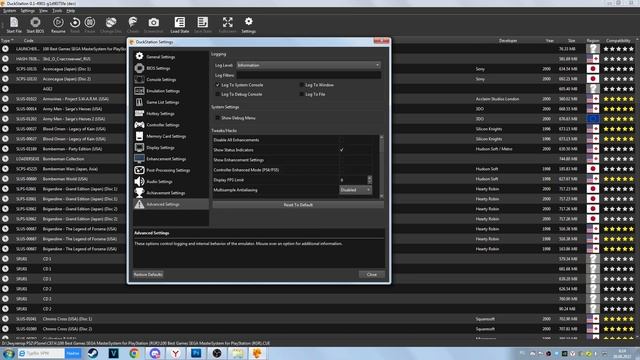
Task: Open Emulation Settings in settings sidebar
Action: point(171,91)
